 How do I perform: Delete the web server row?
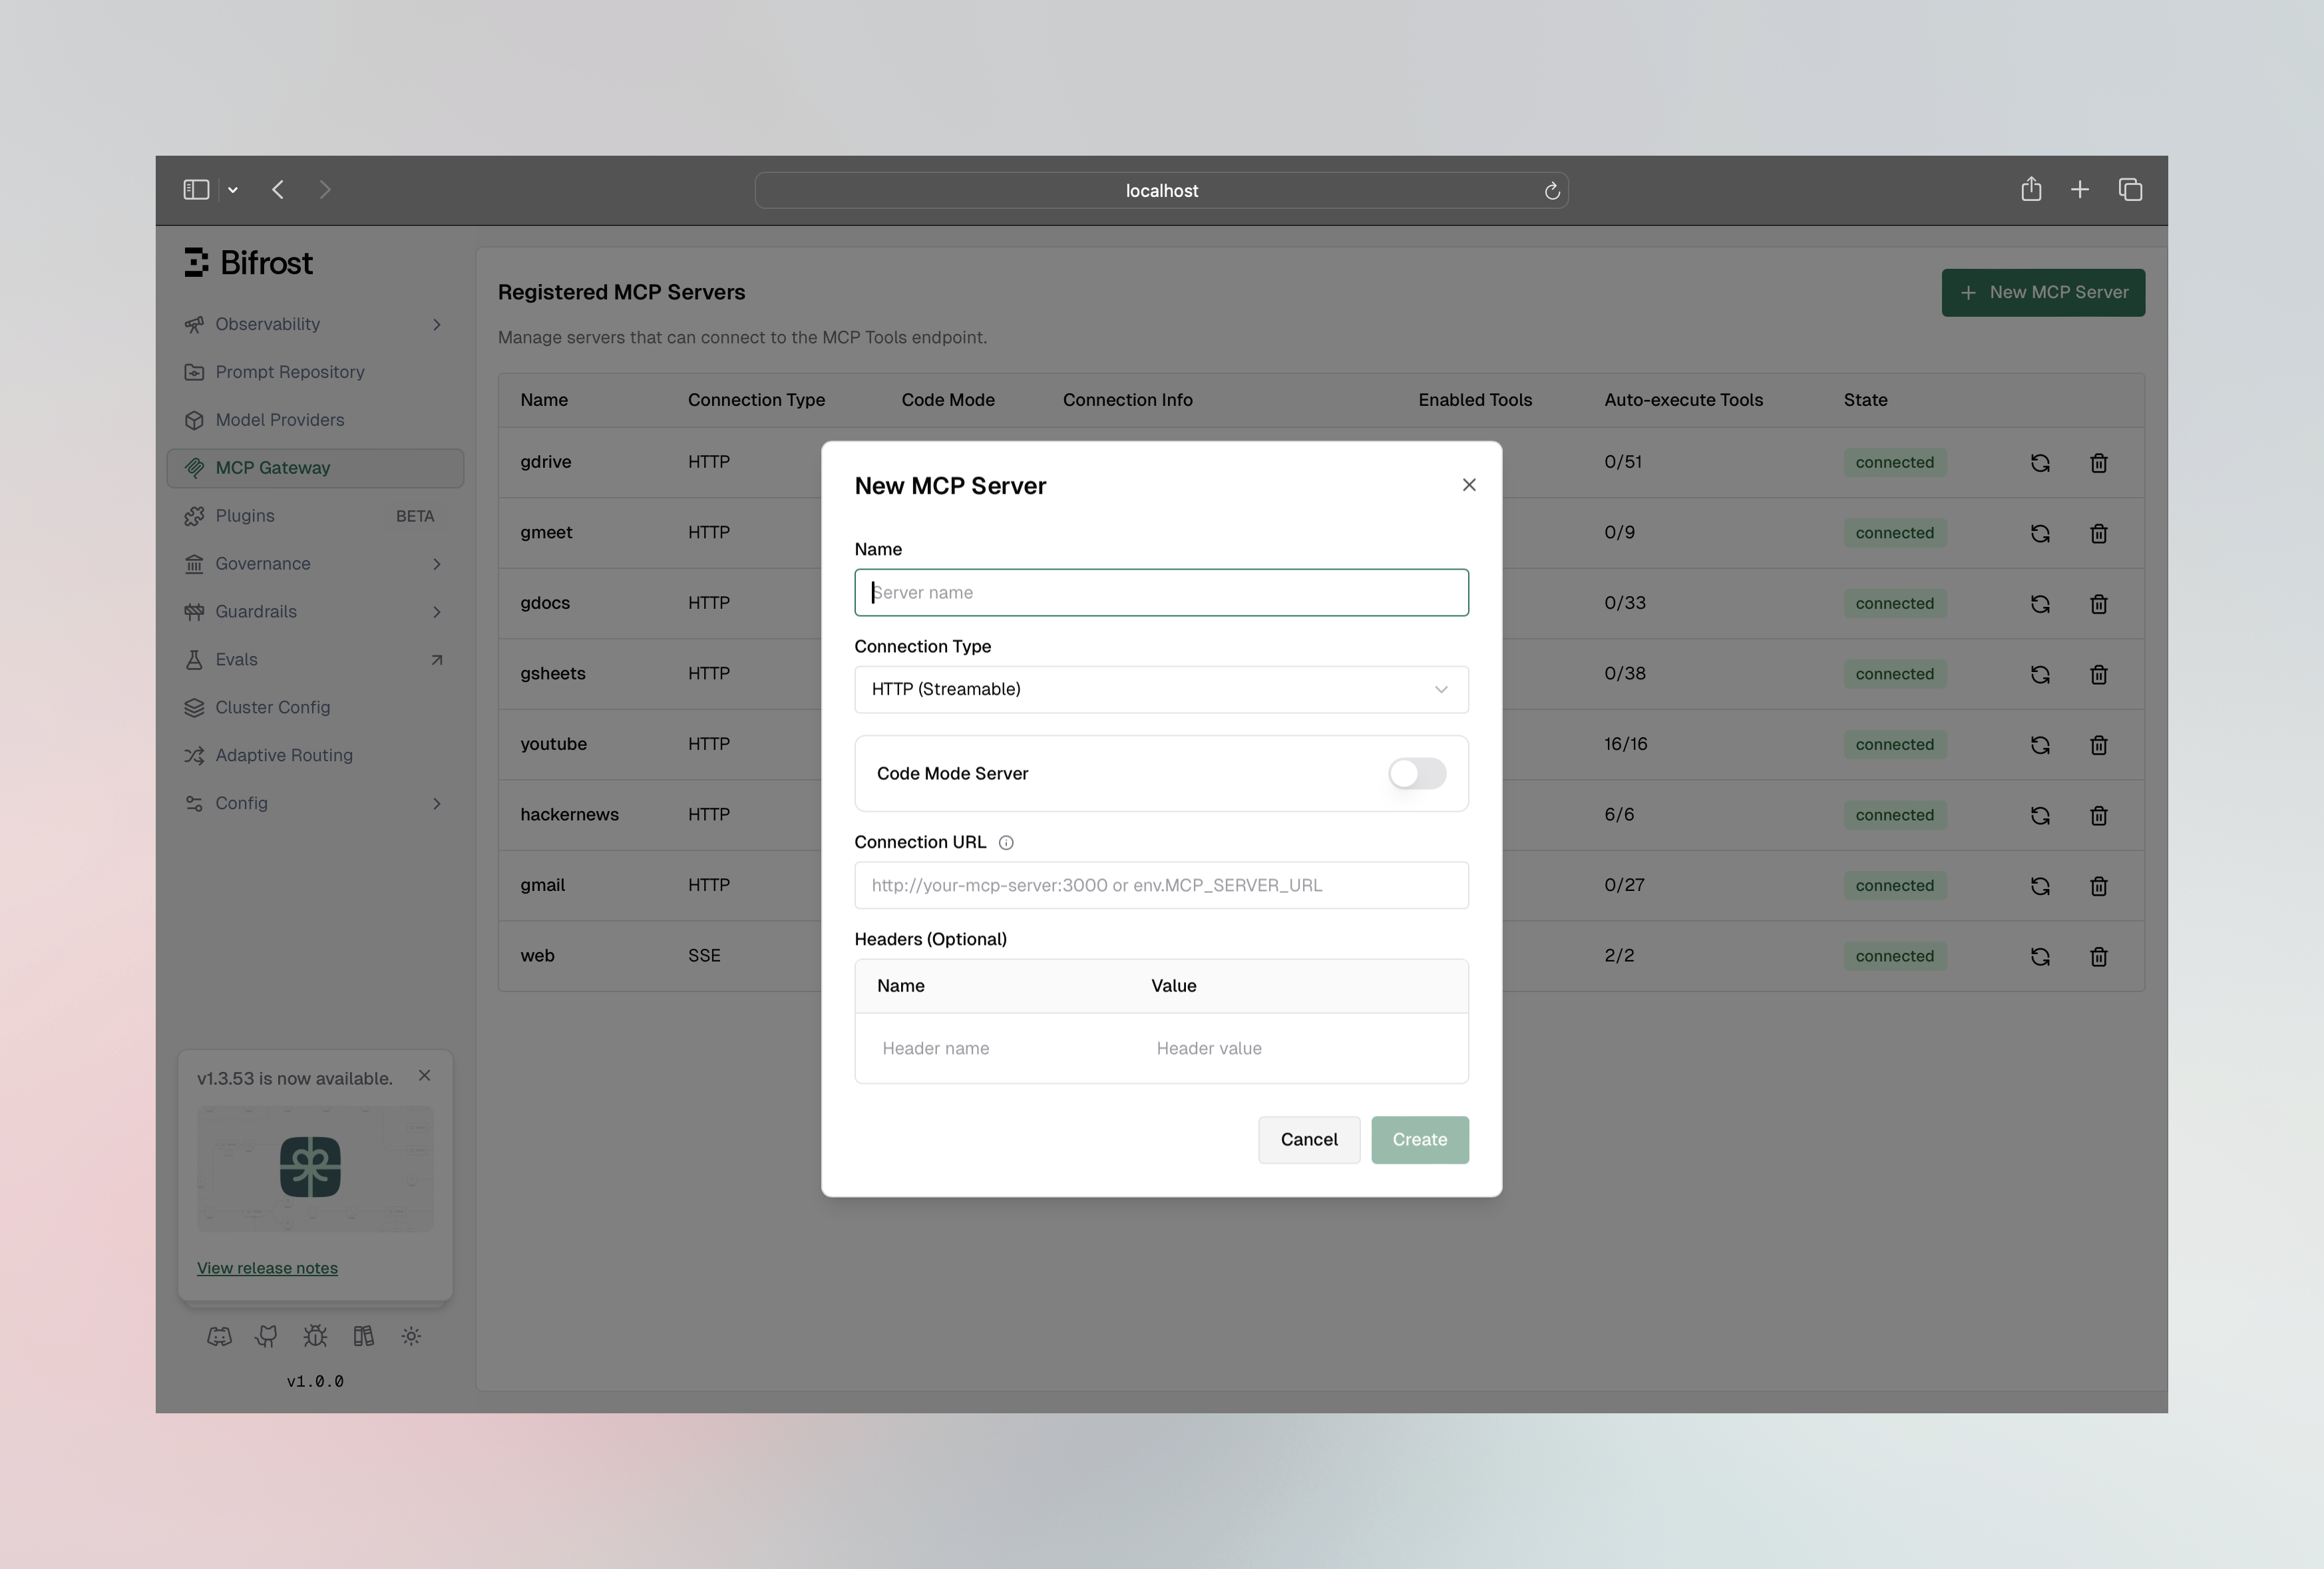[x=2098, y=957]
